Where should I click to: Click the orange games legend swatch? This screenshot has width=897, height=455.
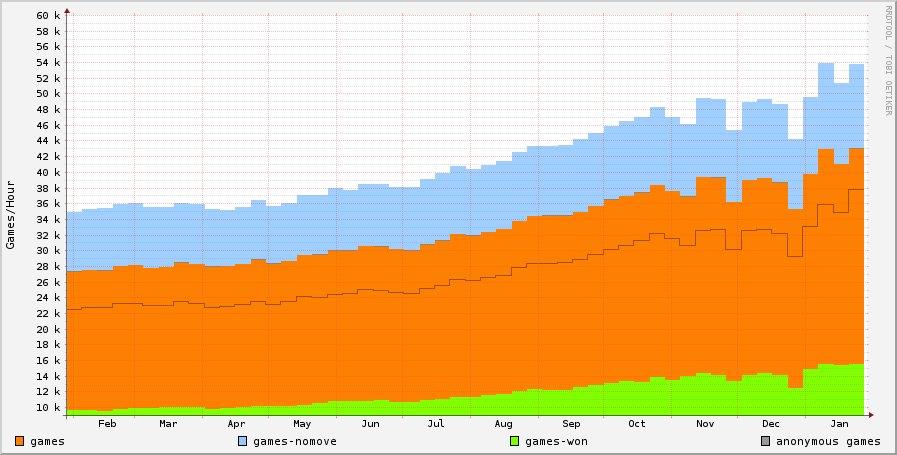20,441
